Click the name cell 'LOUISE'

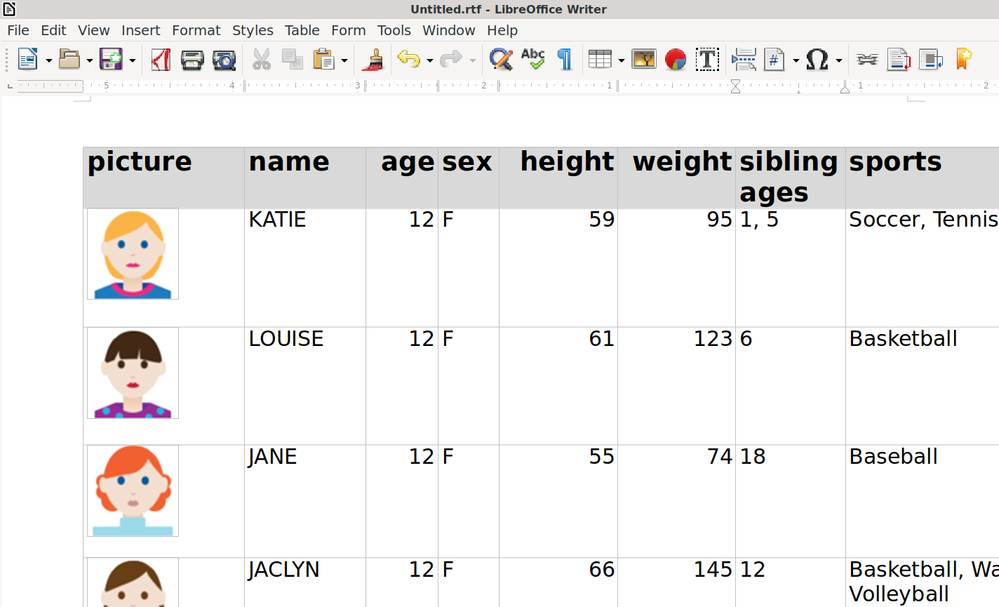(x=305, y=386)
